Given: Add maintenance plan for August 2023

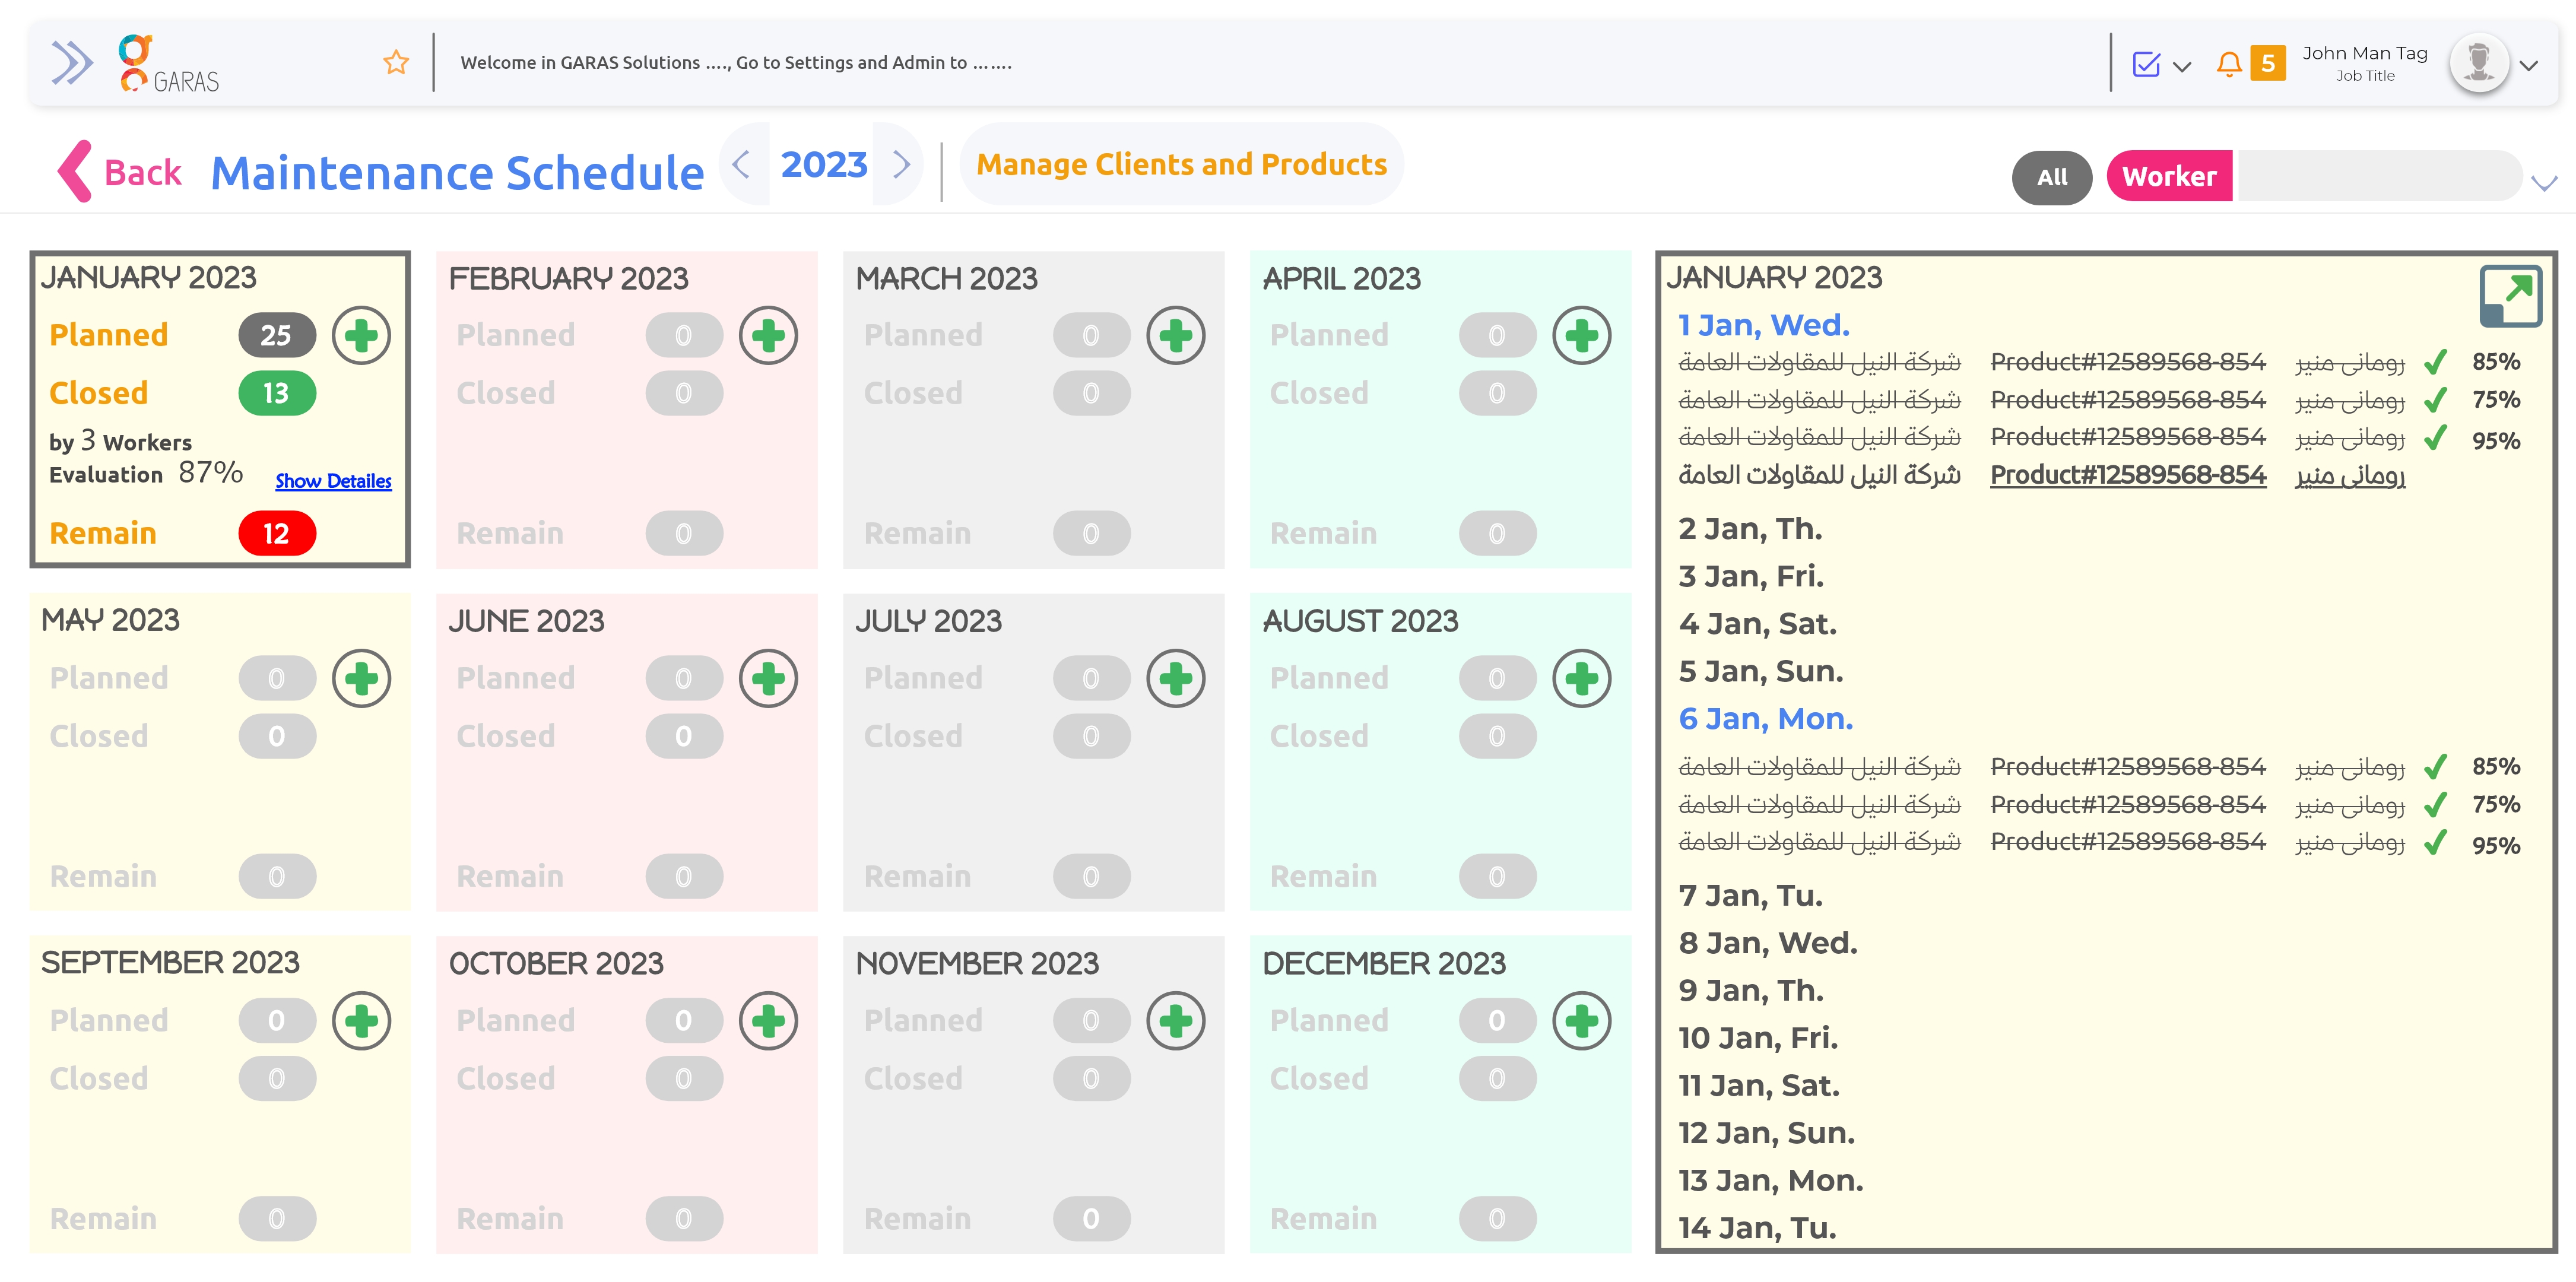Looking at the screenshot, I should tap(1581, 678).
